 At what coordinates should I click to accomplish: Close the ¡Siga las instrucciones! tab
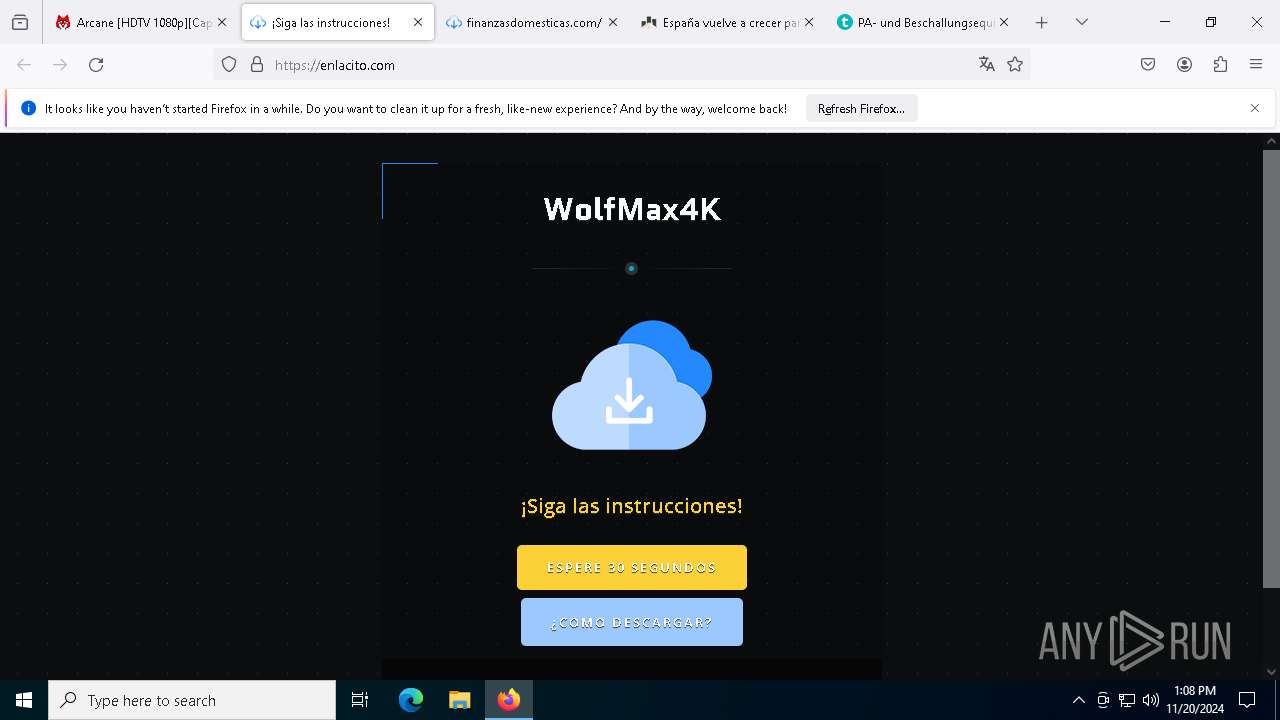[x=418, y=22]
